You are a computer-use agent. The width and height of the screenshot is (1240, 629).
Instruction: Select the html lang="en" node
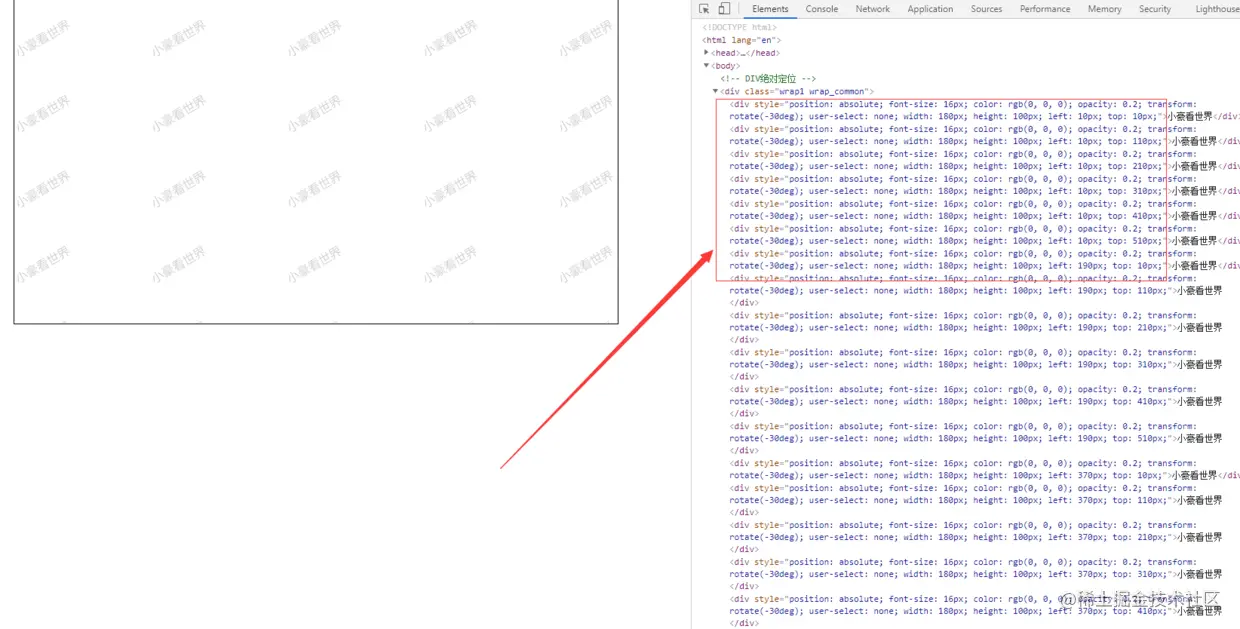(x=742, y=40)
